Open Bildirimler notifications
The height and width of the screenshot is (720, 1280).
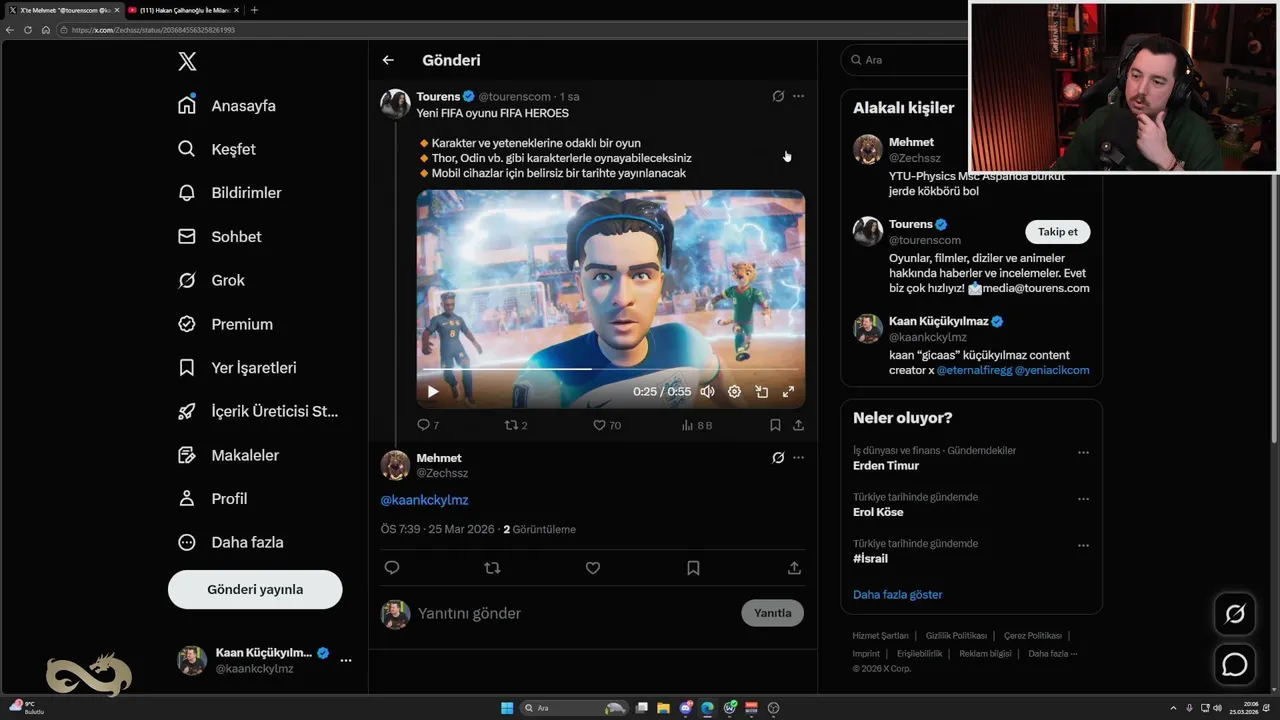click(x=230, y=193)
